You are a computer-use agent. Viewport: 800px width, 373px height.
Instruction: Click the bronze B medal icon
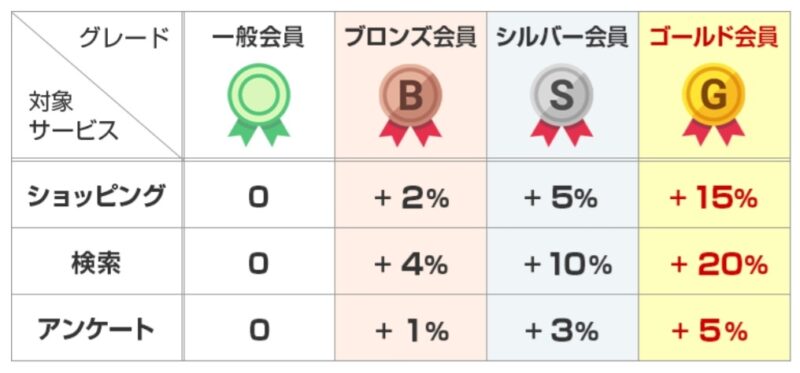coord(410,103)
